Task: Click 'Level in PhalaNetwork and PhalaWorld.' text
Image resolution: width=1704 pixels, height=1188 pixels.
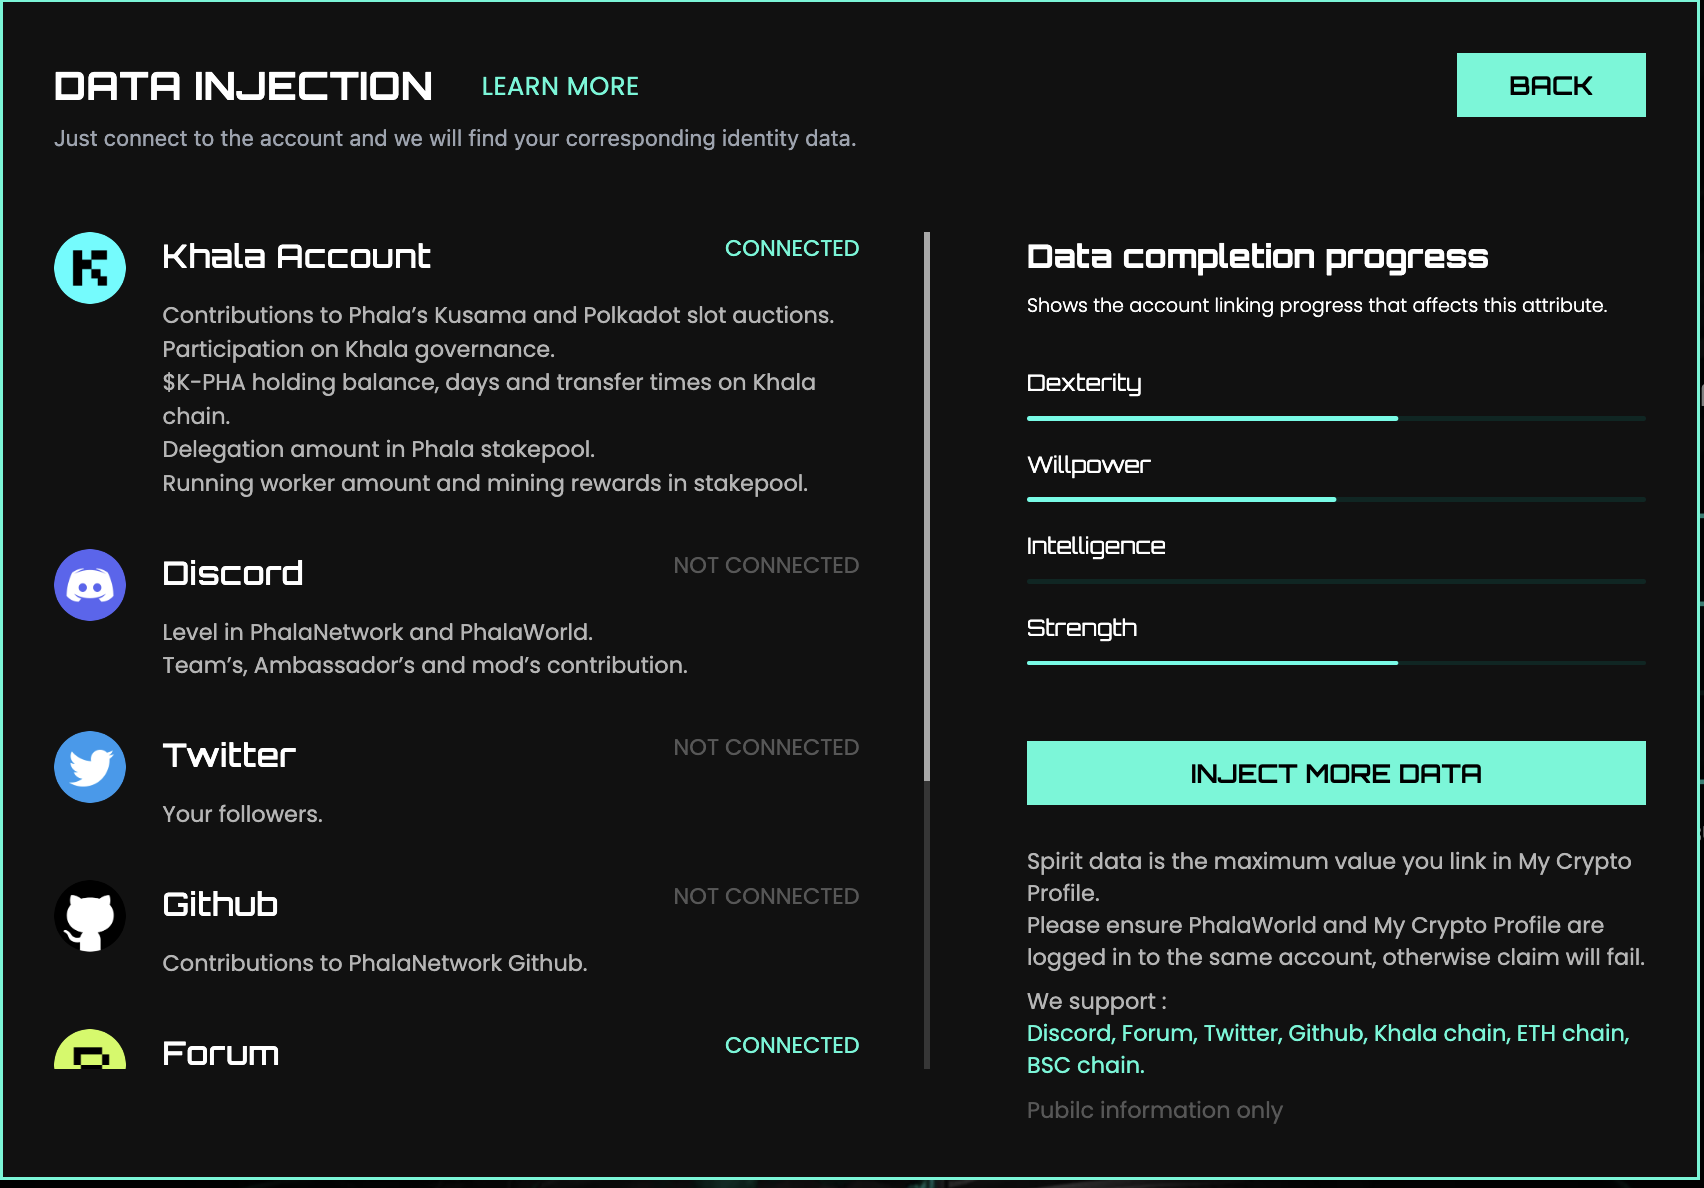Action: [378, 632]
